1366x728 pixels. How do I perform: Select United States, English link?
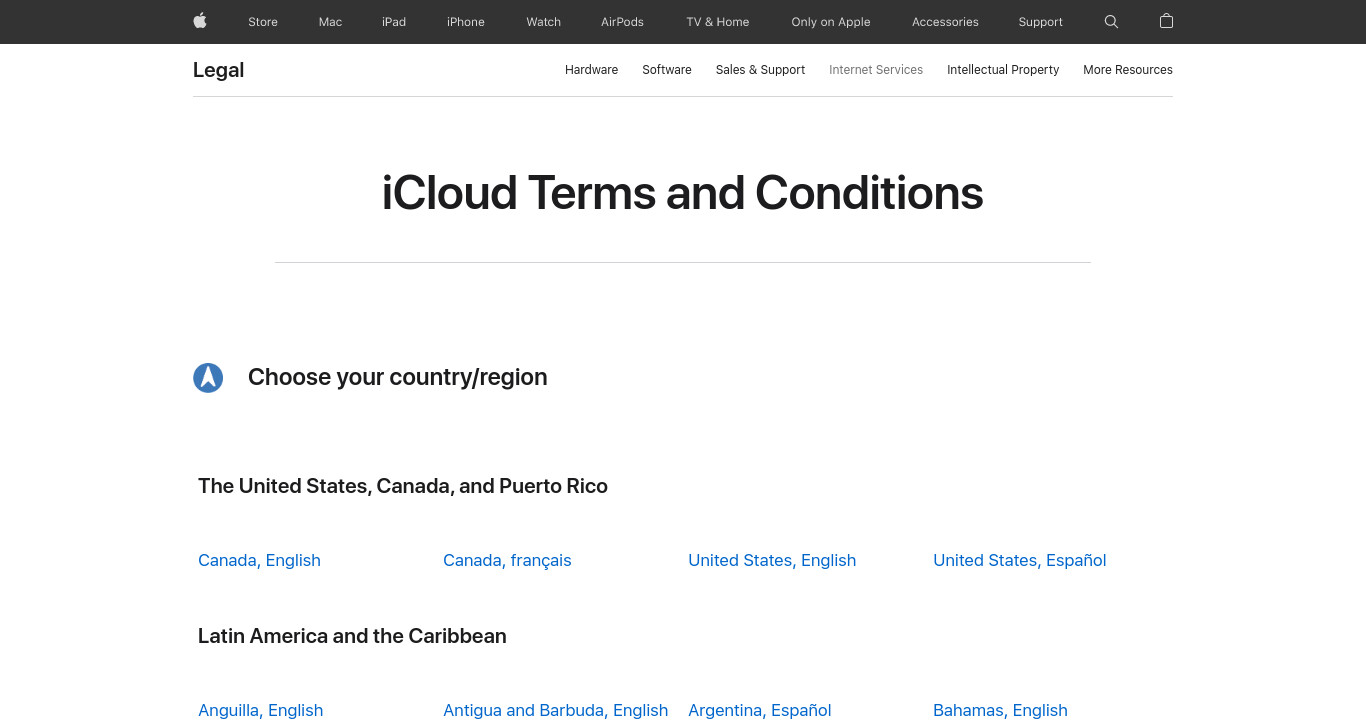coord(772,560)
